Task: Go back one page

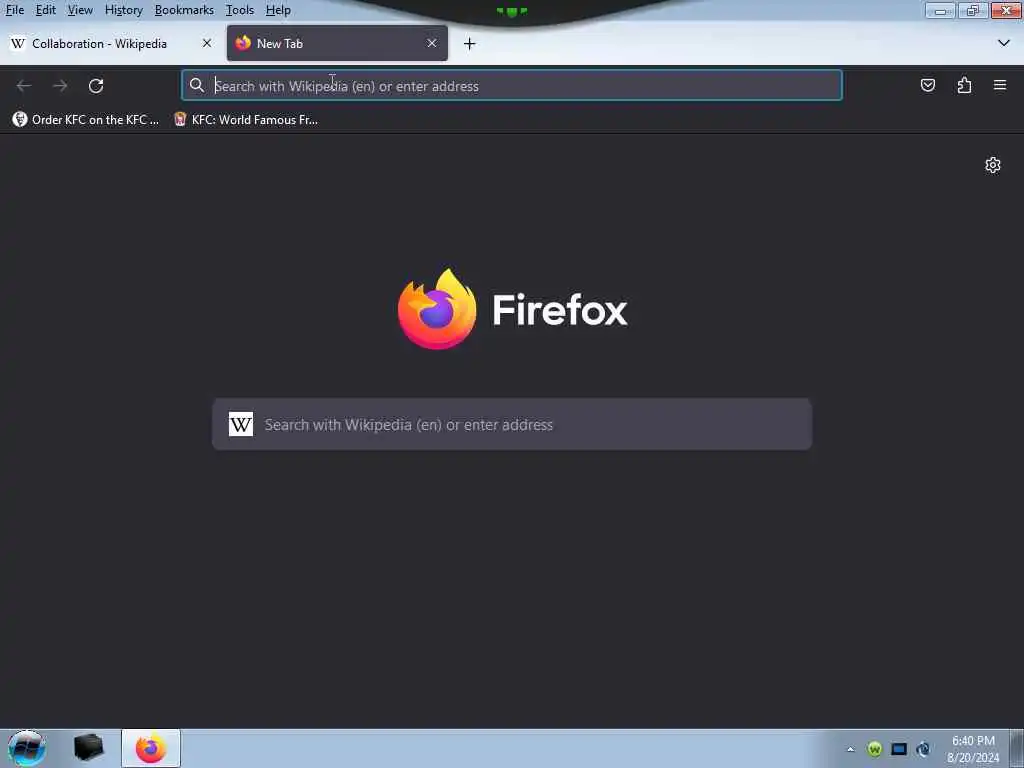Action: [24, 86]
